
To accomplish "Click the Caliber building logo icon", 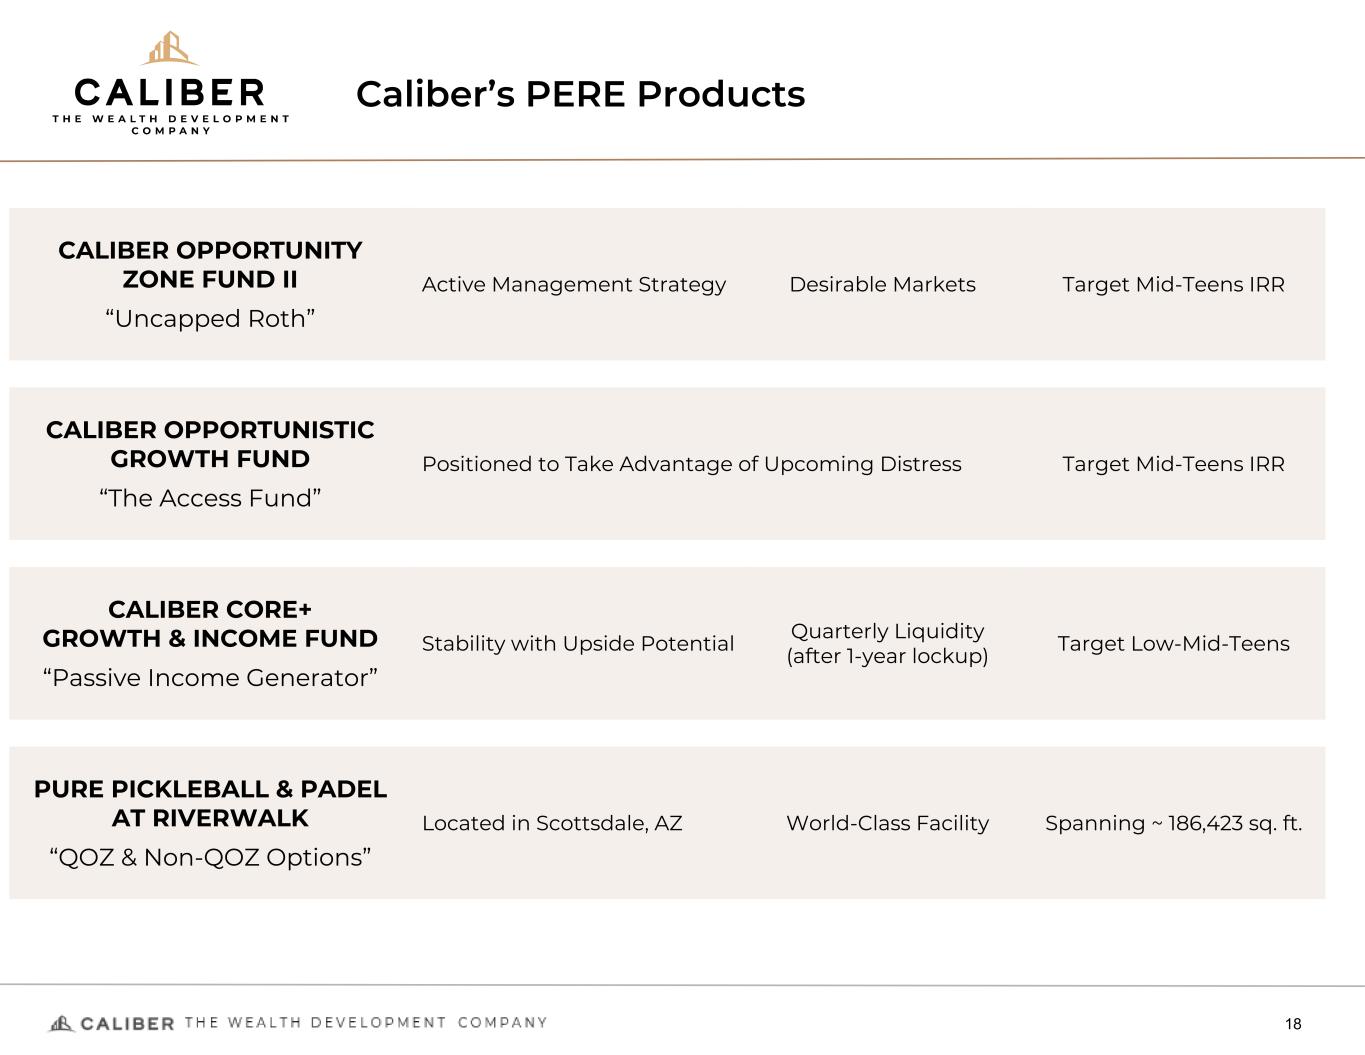I will [169, 48].
